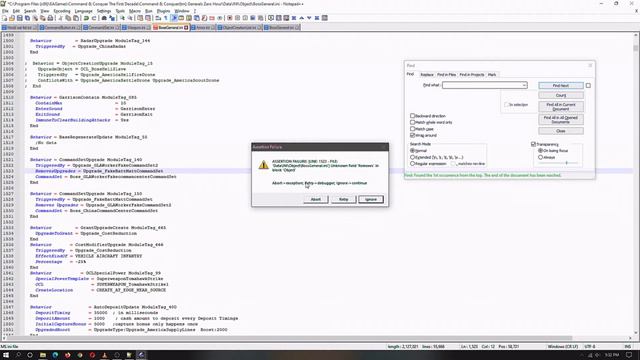Screen dimensions: 640x360
Task: Open the File menu
Action: coord(5,11)
